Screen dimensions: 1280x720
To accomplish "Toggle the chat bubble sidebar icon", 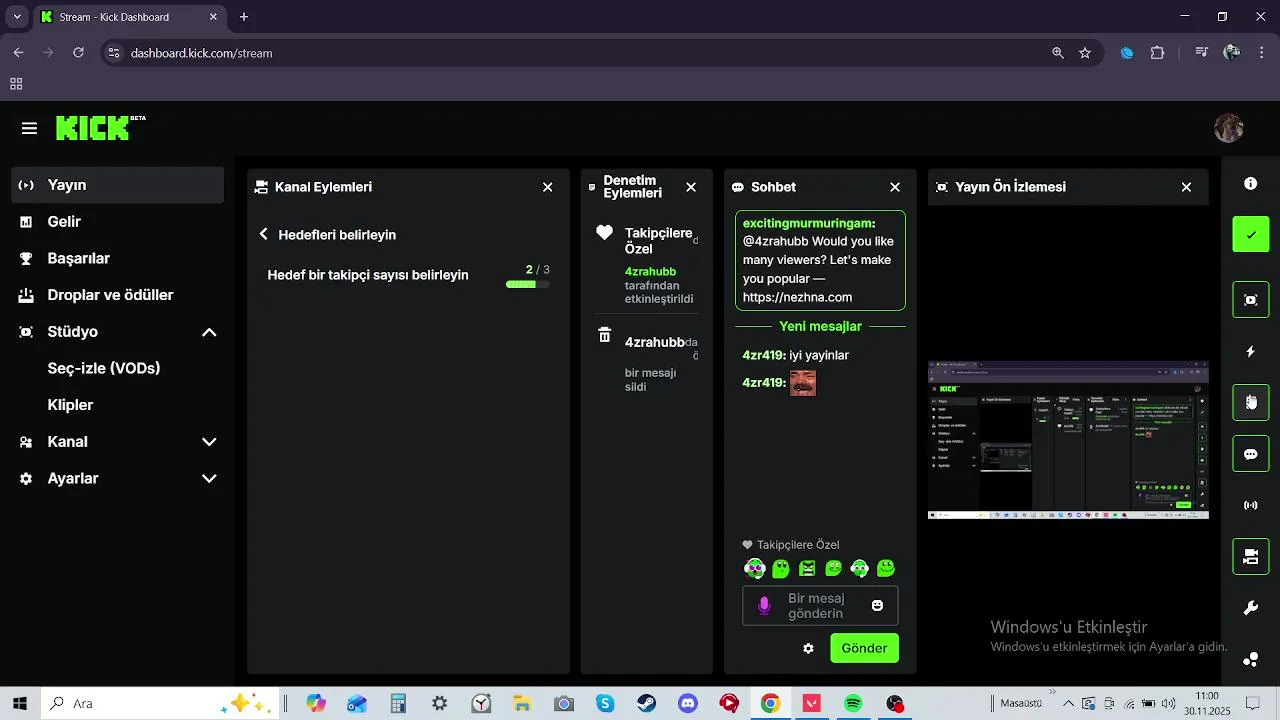I will pyautogui.click(x=1250, y=454).
